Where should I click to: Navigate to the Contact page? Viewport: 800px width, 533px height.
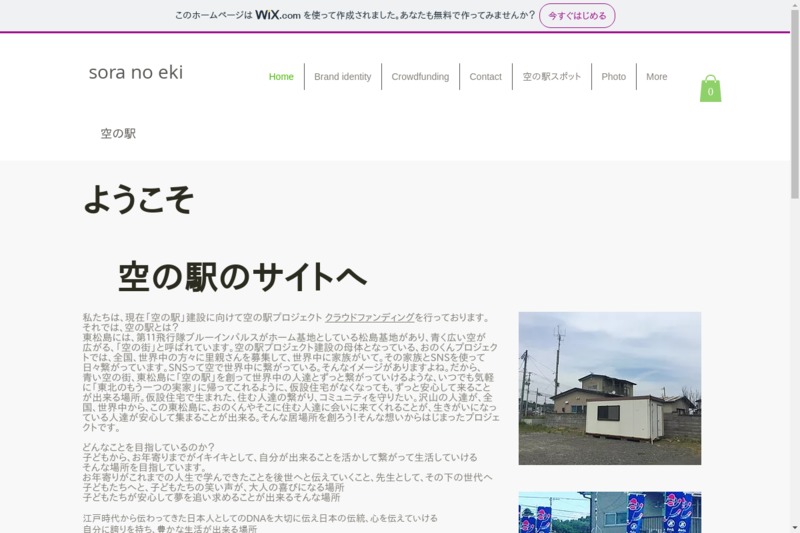pyautogui.click(x=485, y=77)
